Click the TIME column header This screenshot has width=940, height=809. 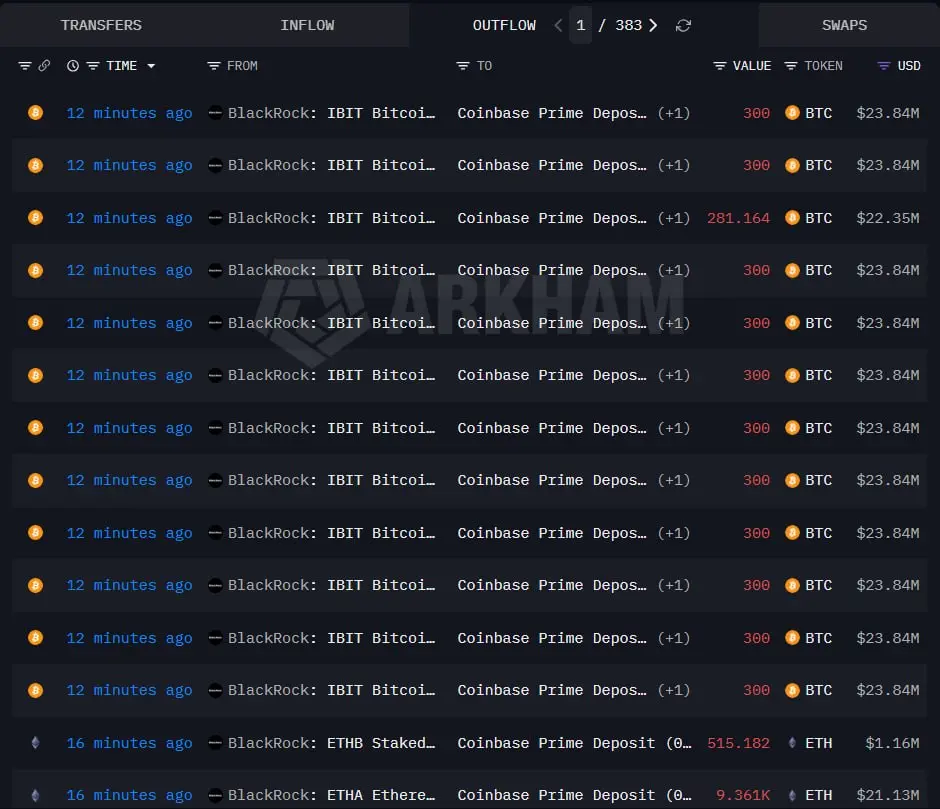click(122, 66)
